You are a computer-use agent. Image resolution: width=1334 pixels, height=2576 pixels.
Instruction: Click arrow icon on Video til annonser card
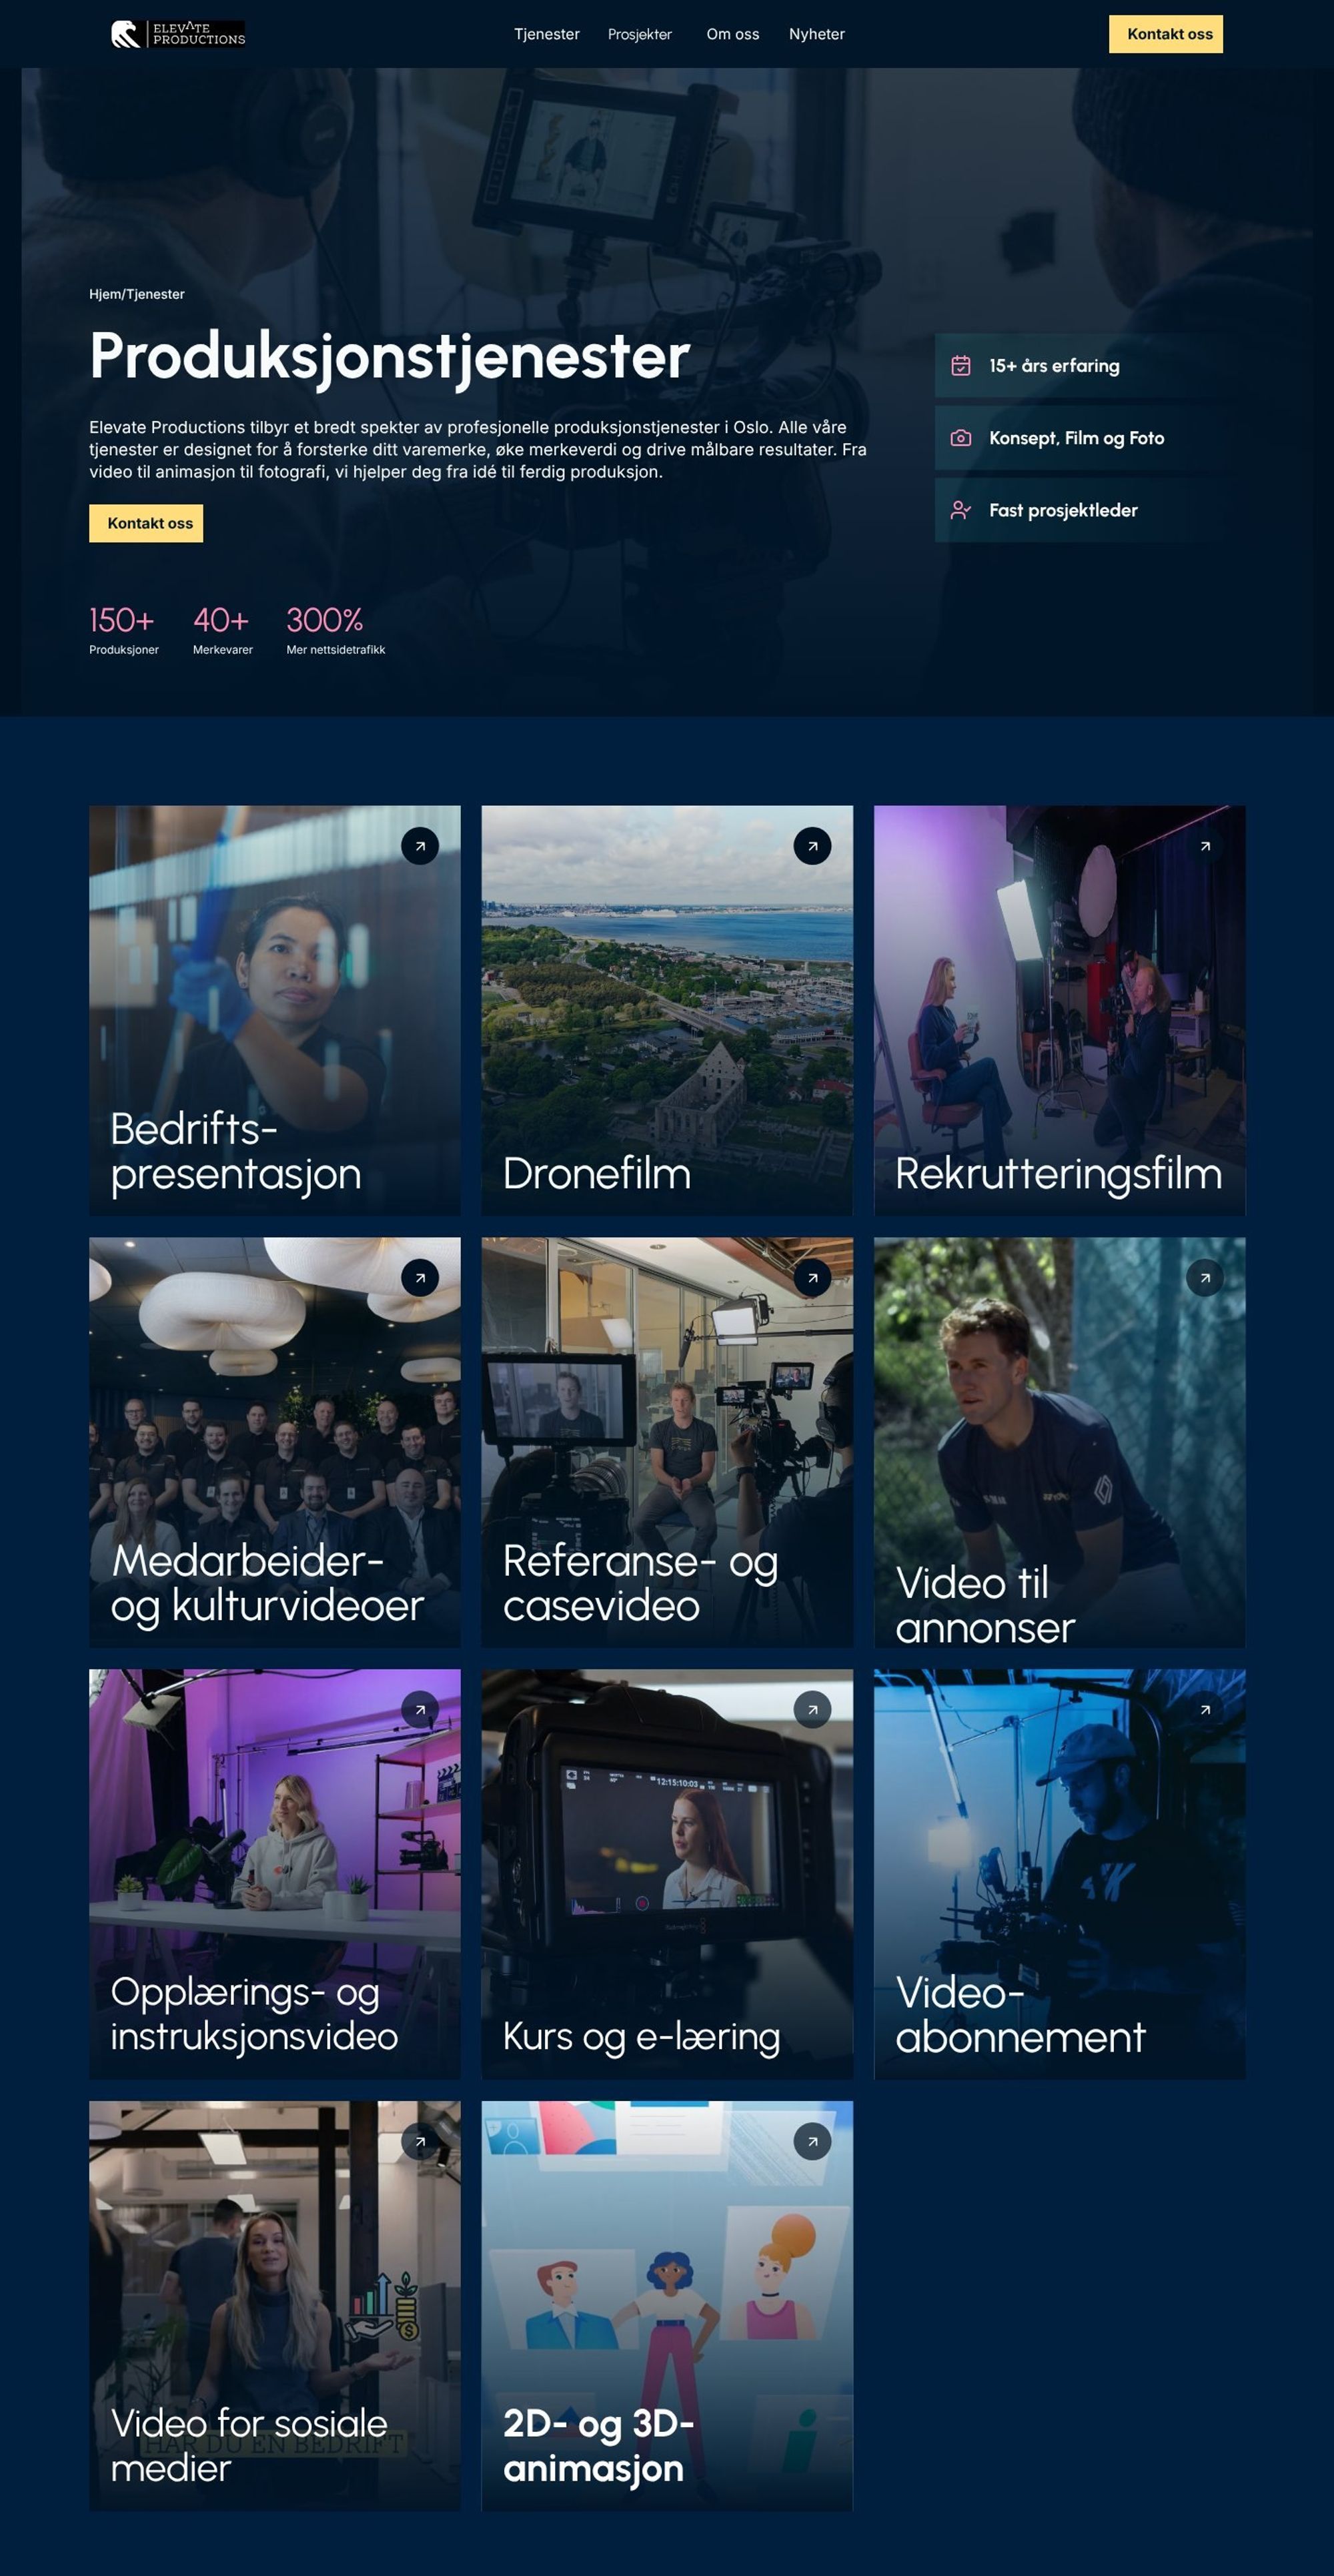click(1205, 1278)
